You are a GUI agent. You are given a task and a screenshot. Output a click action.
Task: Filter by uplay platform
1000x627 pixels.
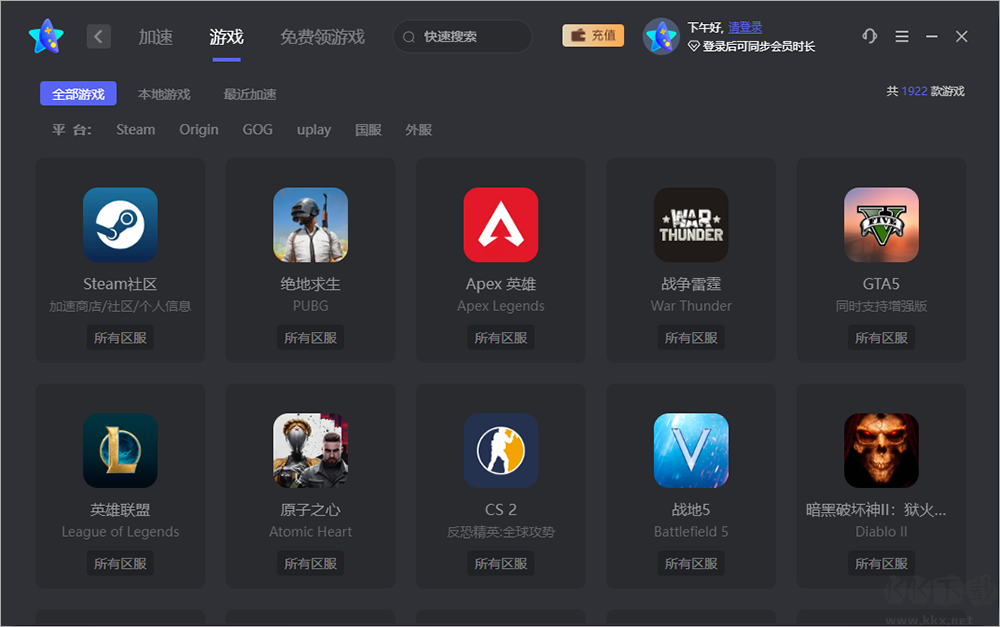tap(314, 129)
